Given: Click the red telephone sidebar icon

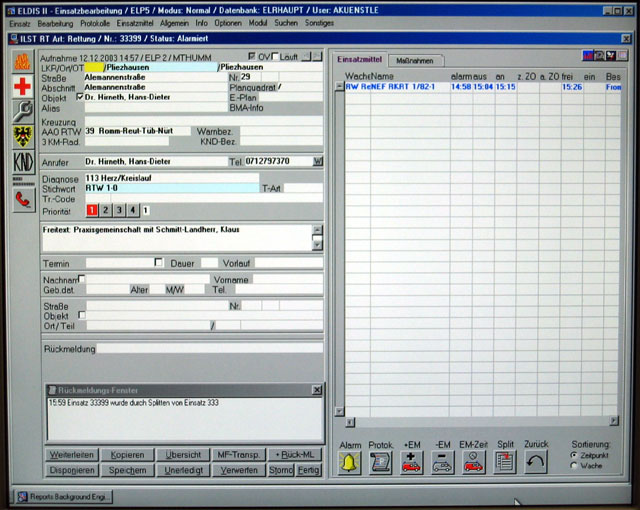Looking at the screenshot, I should (x=22, y=199).
